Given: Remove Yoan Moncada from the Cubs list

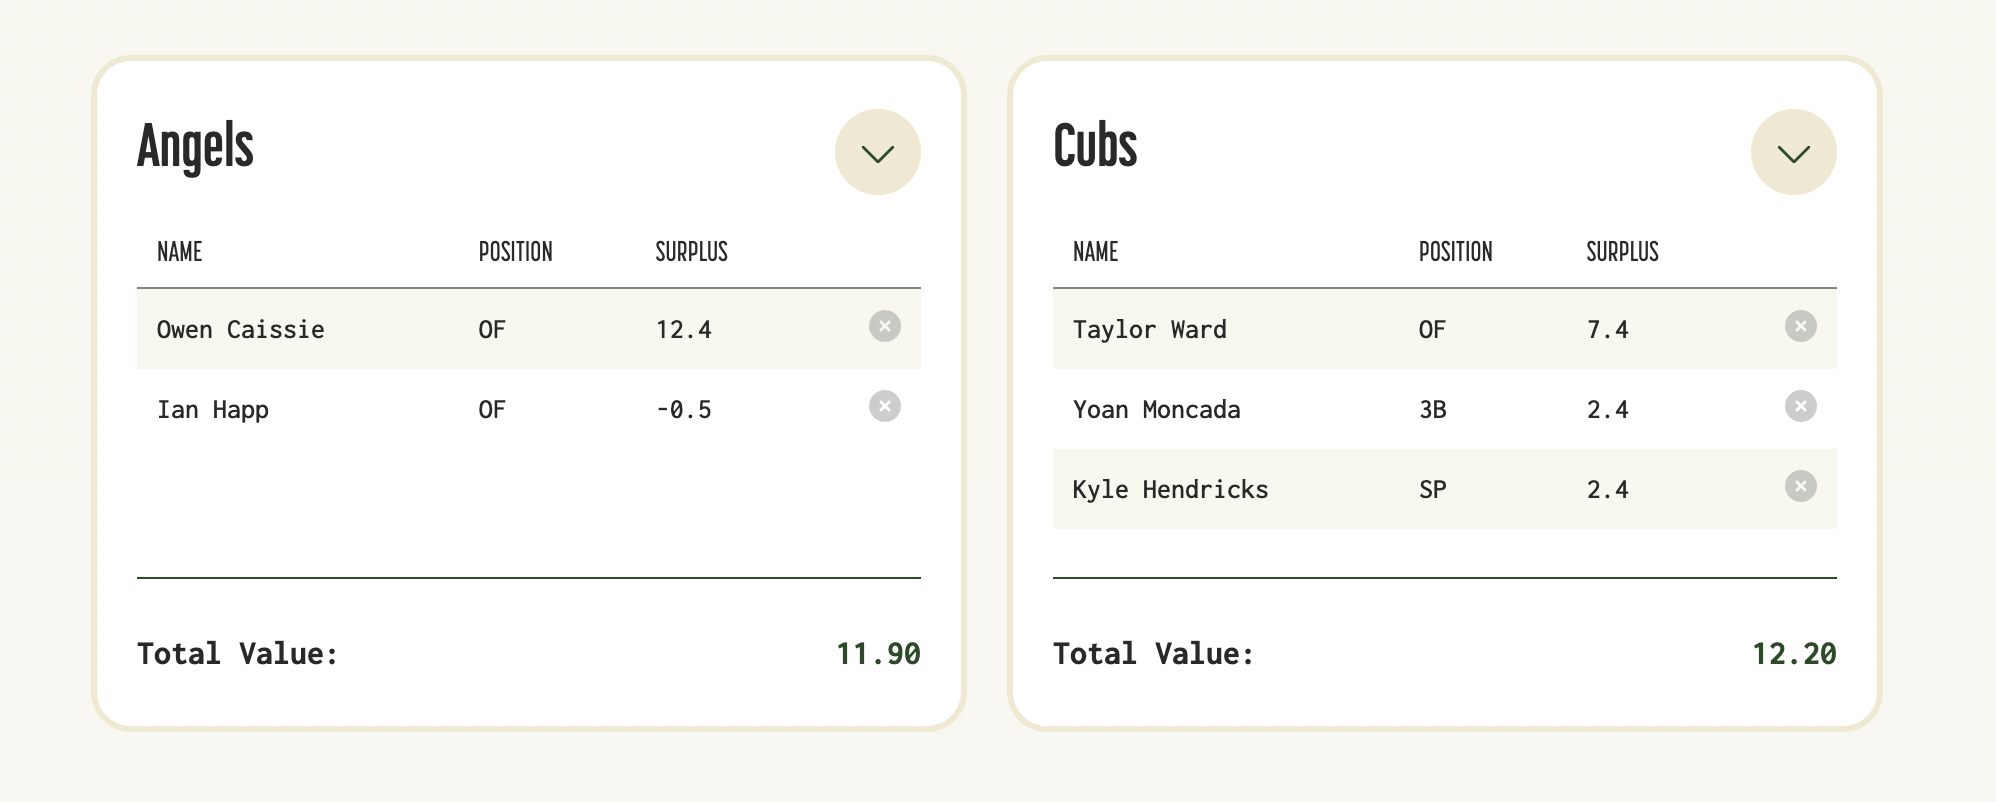Looking at the screenshot, I should click(1800, 406).
